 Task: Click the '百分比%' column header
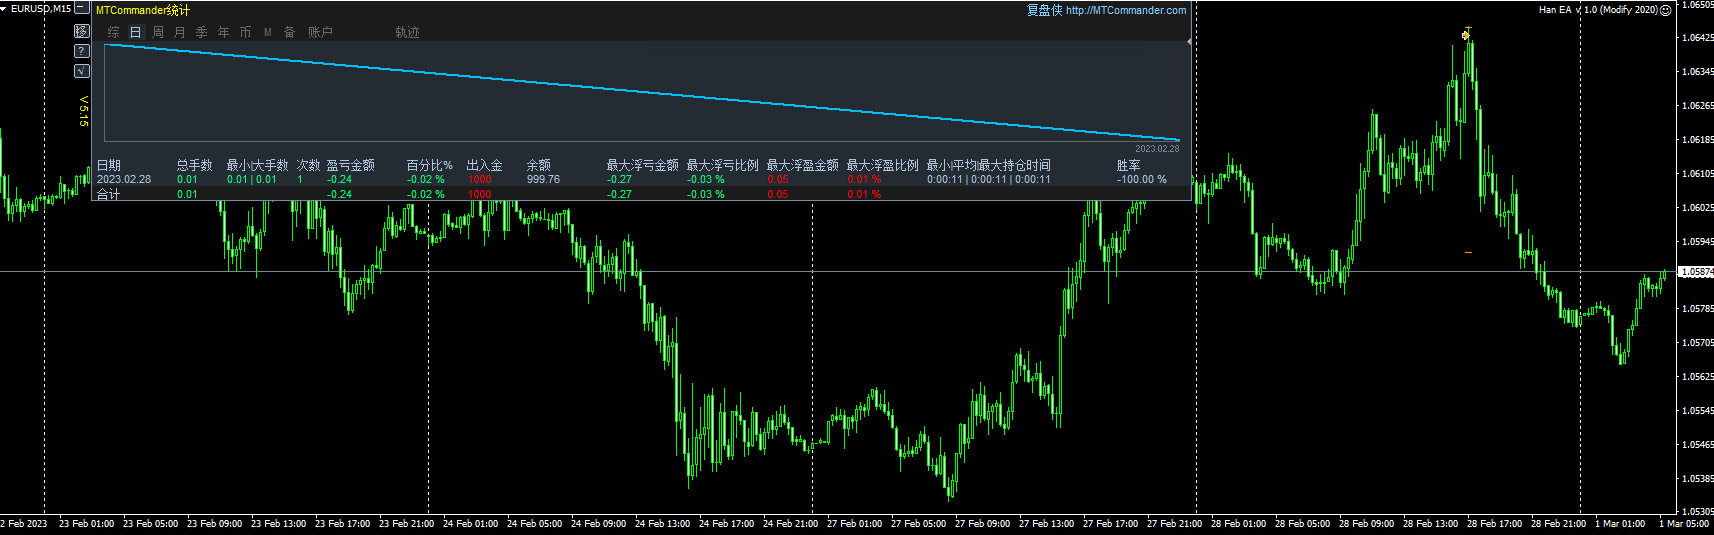point(430,165)
